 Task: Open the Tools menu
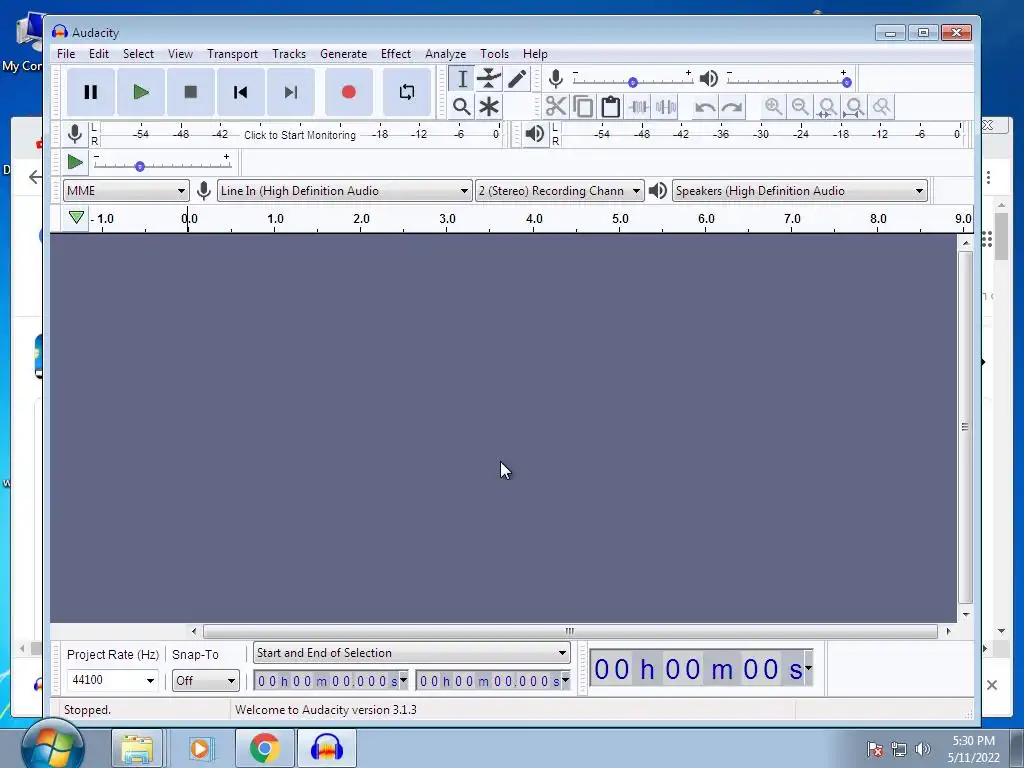coord(494,54)
